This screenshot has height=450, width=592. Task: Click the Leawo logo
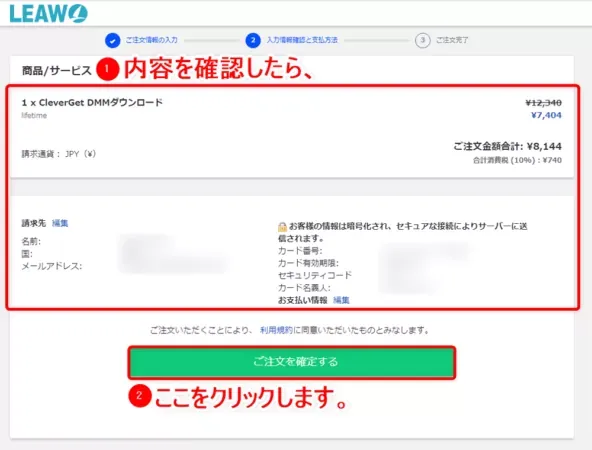pos(49,14)
